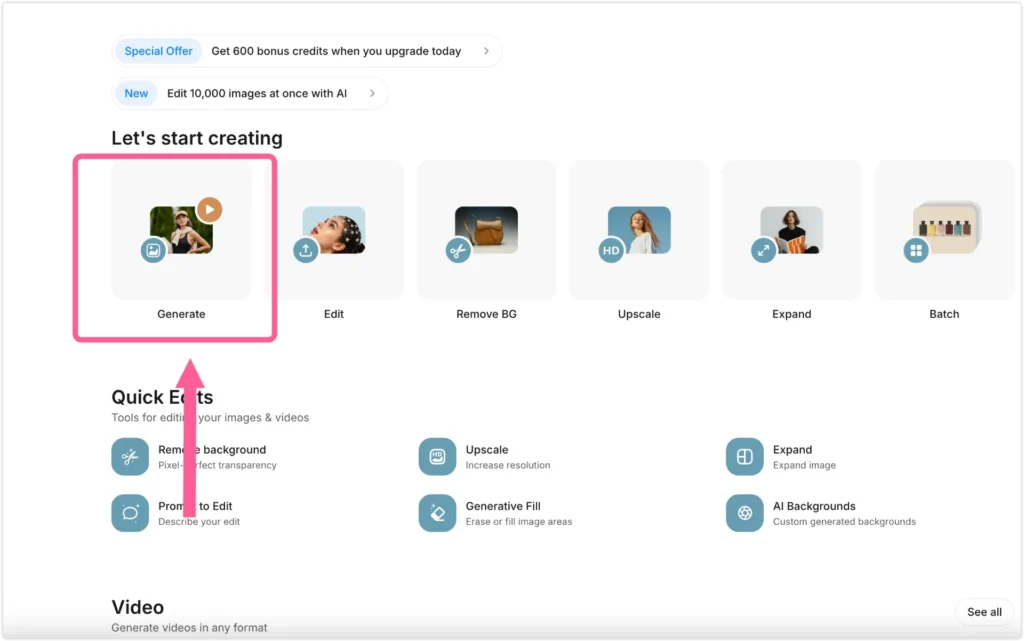Open the Upscale card portrait thumbnail
1024x641 pixels.
(639, 230)
